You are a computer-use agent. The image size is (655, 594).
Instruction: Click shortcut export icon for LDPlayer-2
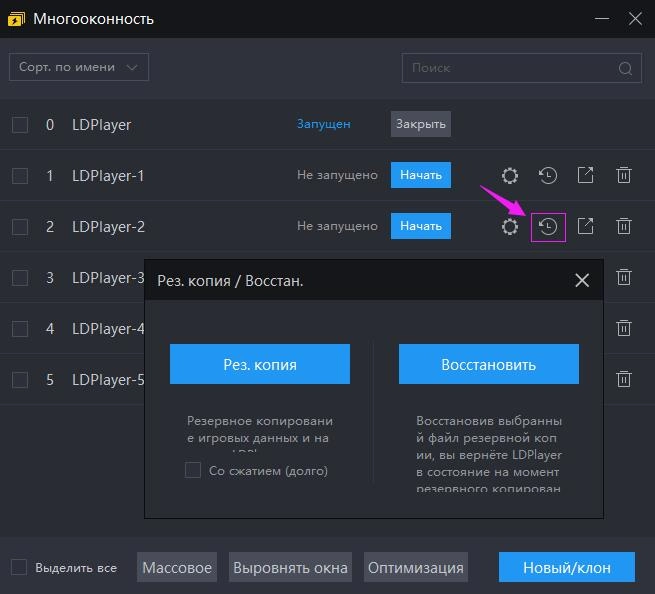click(x=586, y=227)
